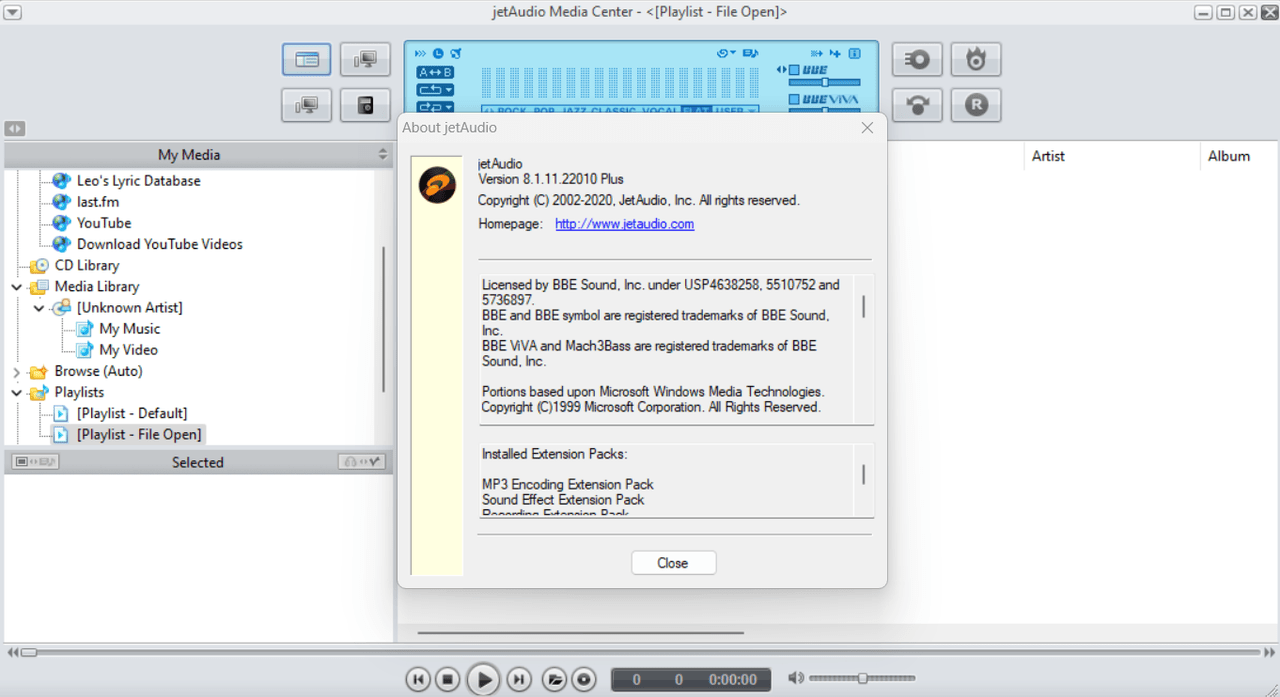
Task: Select [Playlist - Default]
Action: (x=131, y=413)
